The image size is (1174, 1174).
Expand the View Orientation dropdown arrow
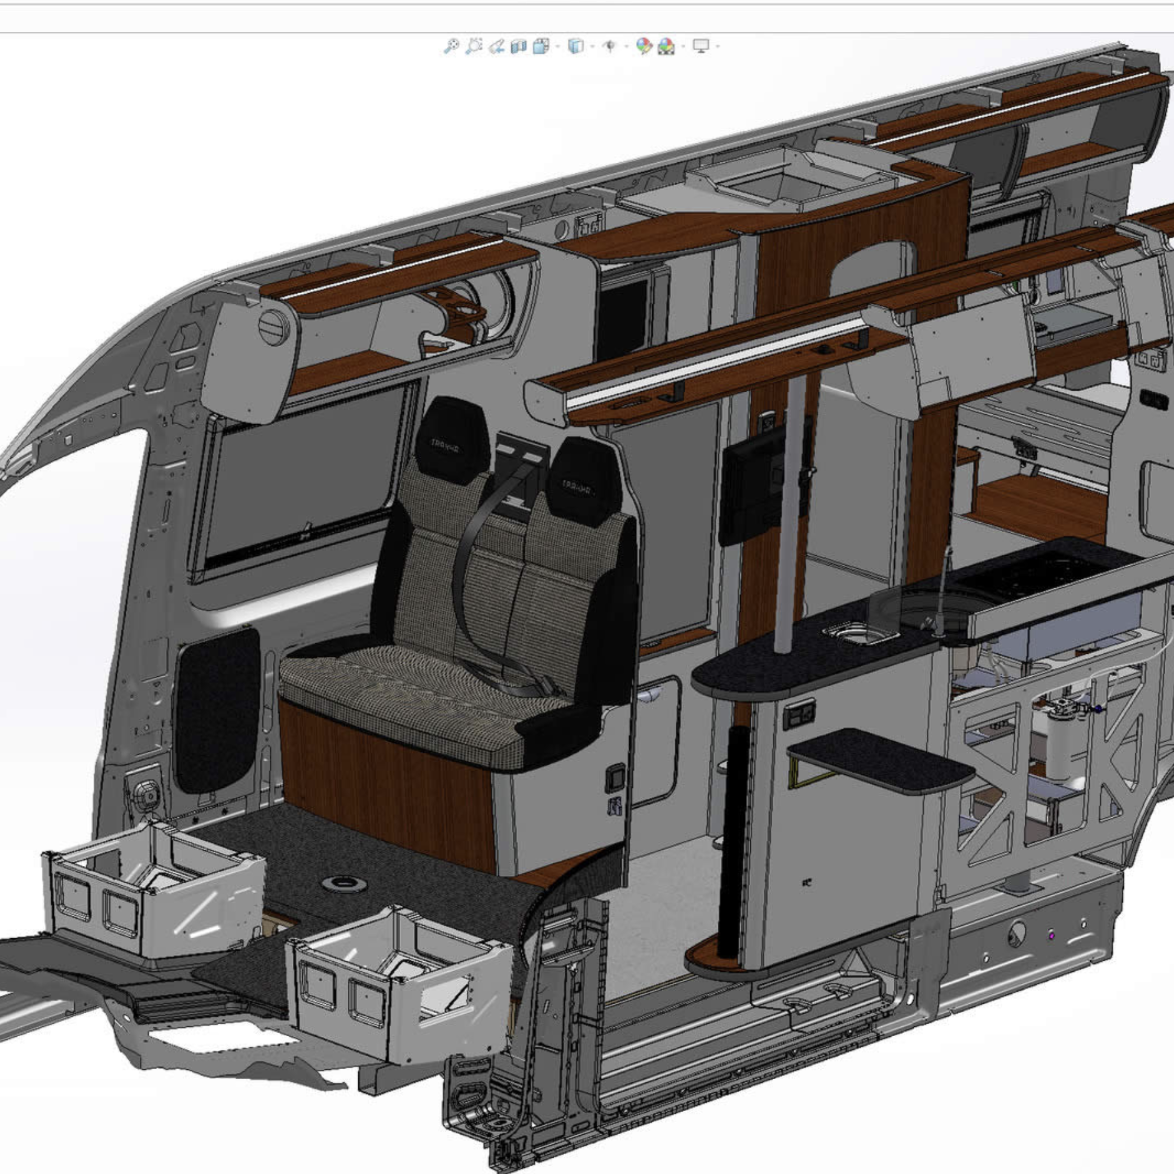[558, 46]
